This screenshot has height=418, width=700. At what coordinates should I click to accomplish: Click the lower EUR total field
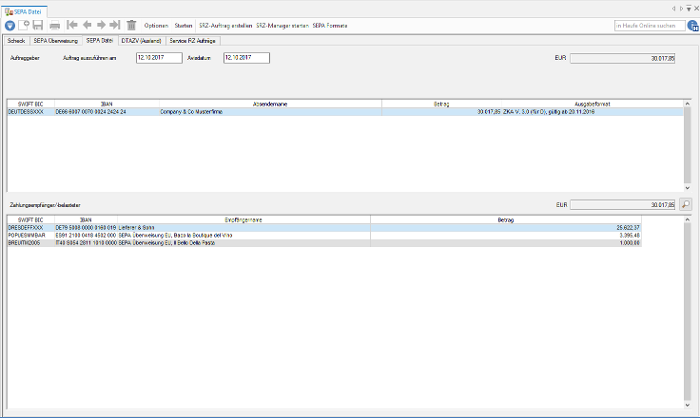(x=622, y=205)
